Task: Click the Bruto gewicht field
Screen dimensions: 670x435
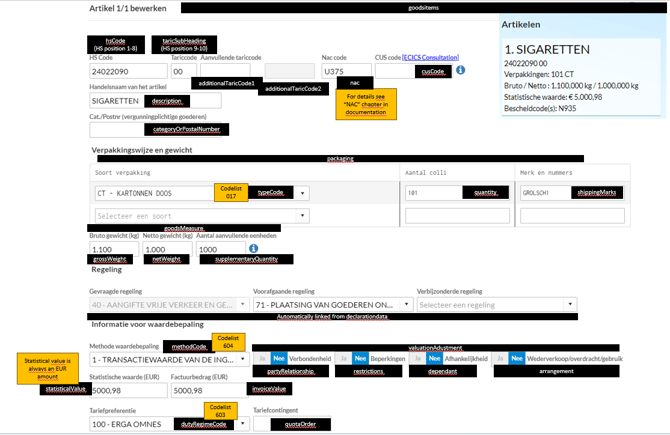Action: 114,249
